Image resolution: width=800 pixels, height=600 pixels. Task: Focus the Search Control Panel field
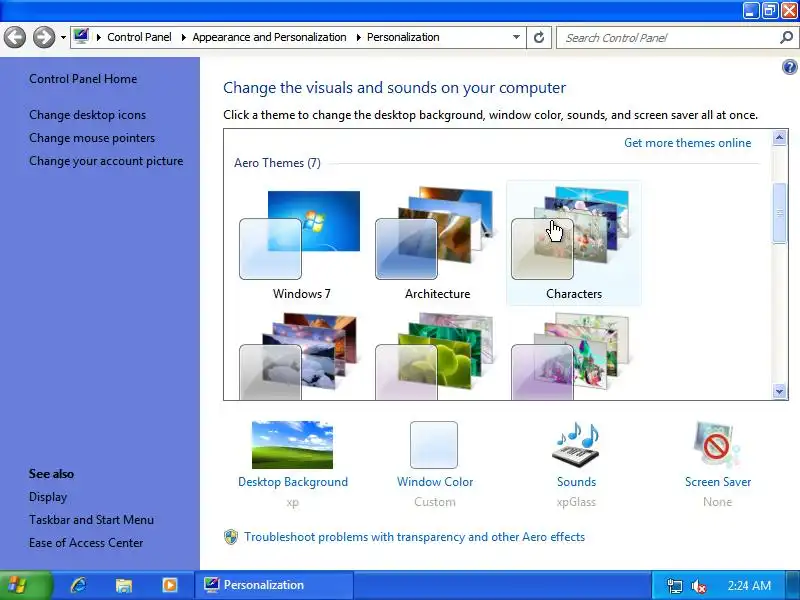tap(668, 38)
